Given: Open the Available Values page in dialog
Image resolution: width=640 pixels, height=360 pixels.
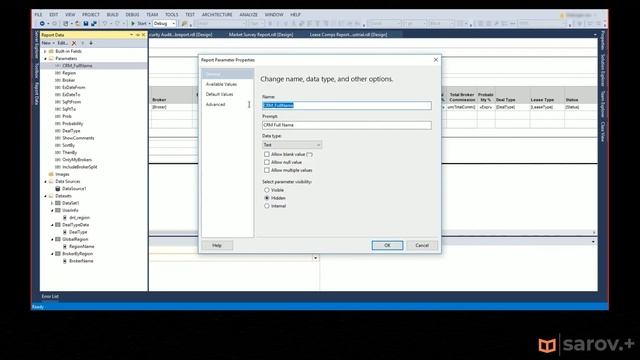Looking at the screenshot, I should [x=221, y=84].
